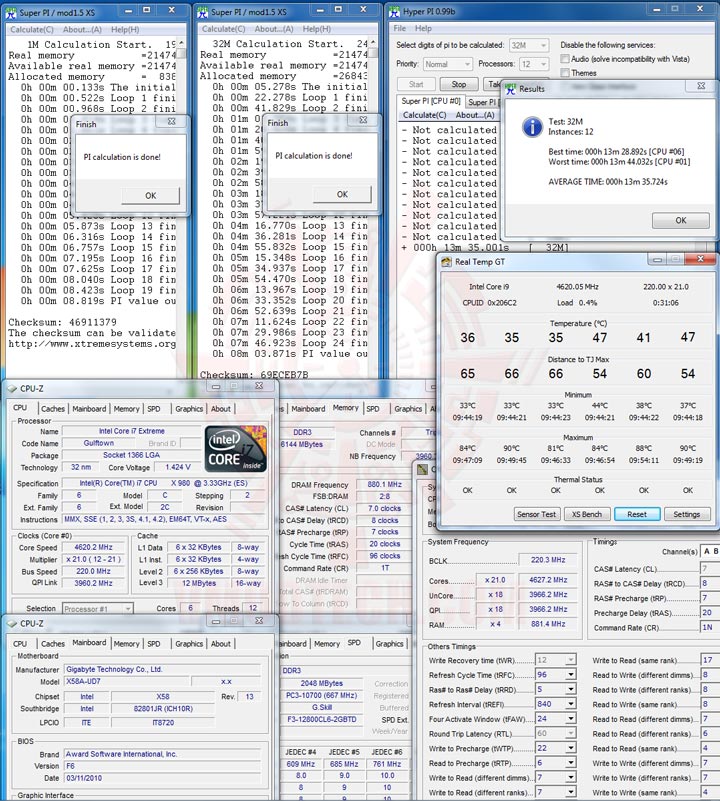Click the Precharge Delay (tRAS) field showing 20

[709, 612]
